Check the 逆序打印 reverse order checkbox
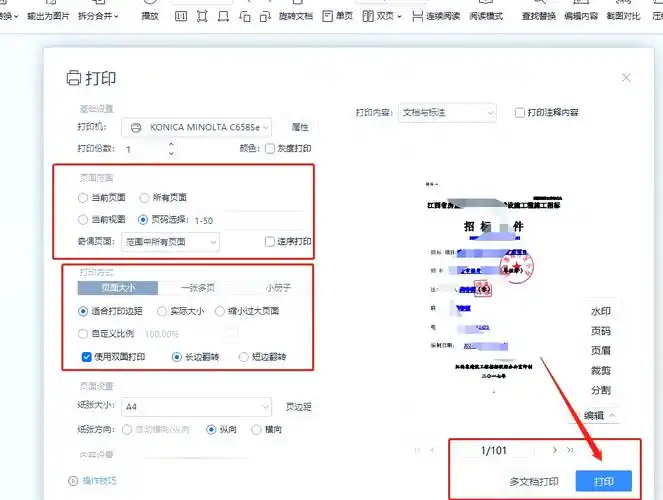 click(x=270, y=242)
